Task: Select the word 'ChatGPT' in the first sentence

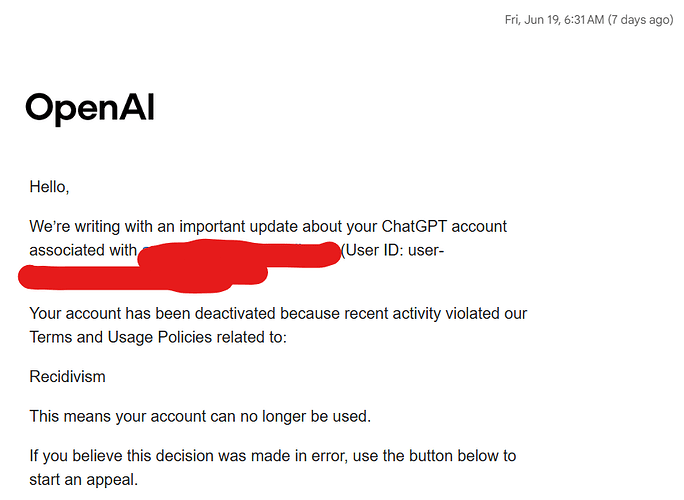Action: pos(414,226)
